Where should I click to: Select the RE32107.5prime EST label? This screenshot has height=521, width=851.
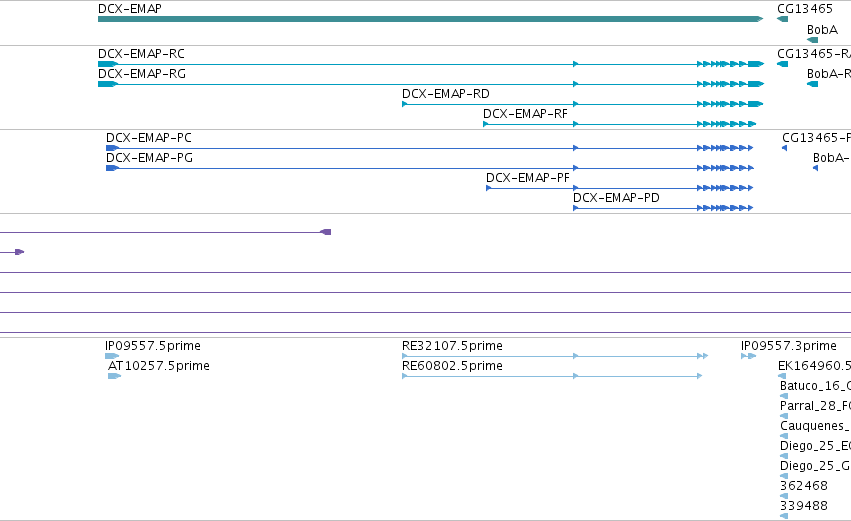click(x=452, y=346)
